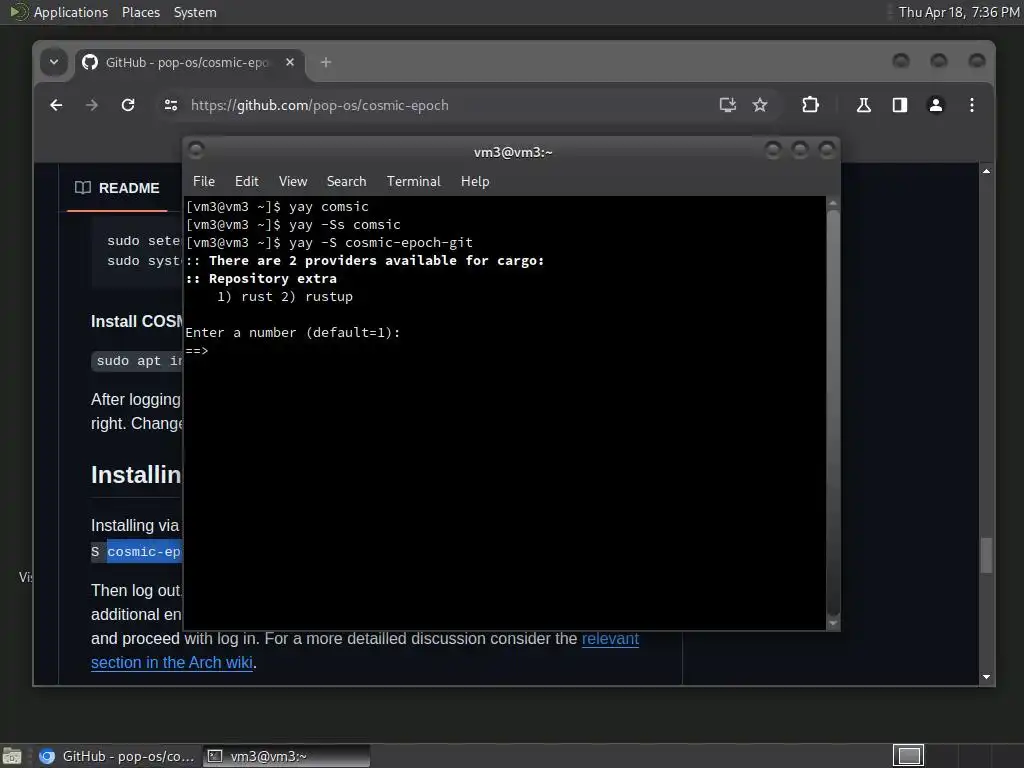View site information for the address bar

(x=171, y=105)
